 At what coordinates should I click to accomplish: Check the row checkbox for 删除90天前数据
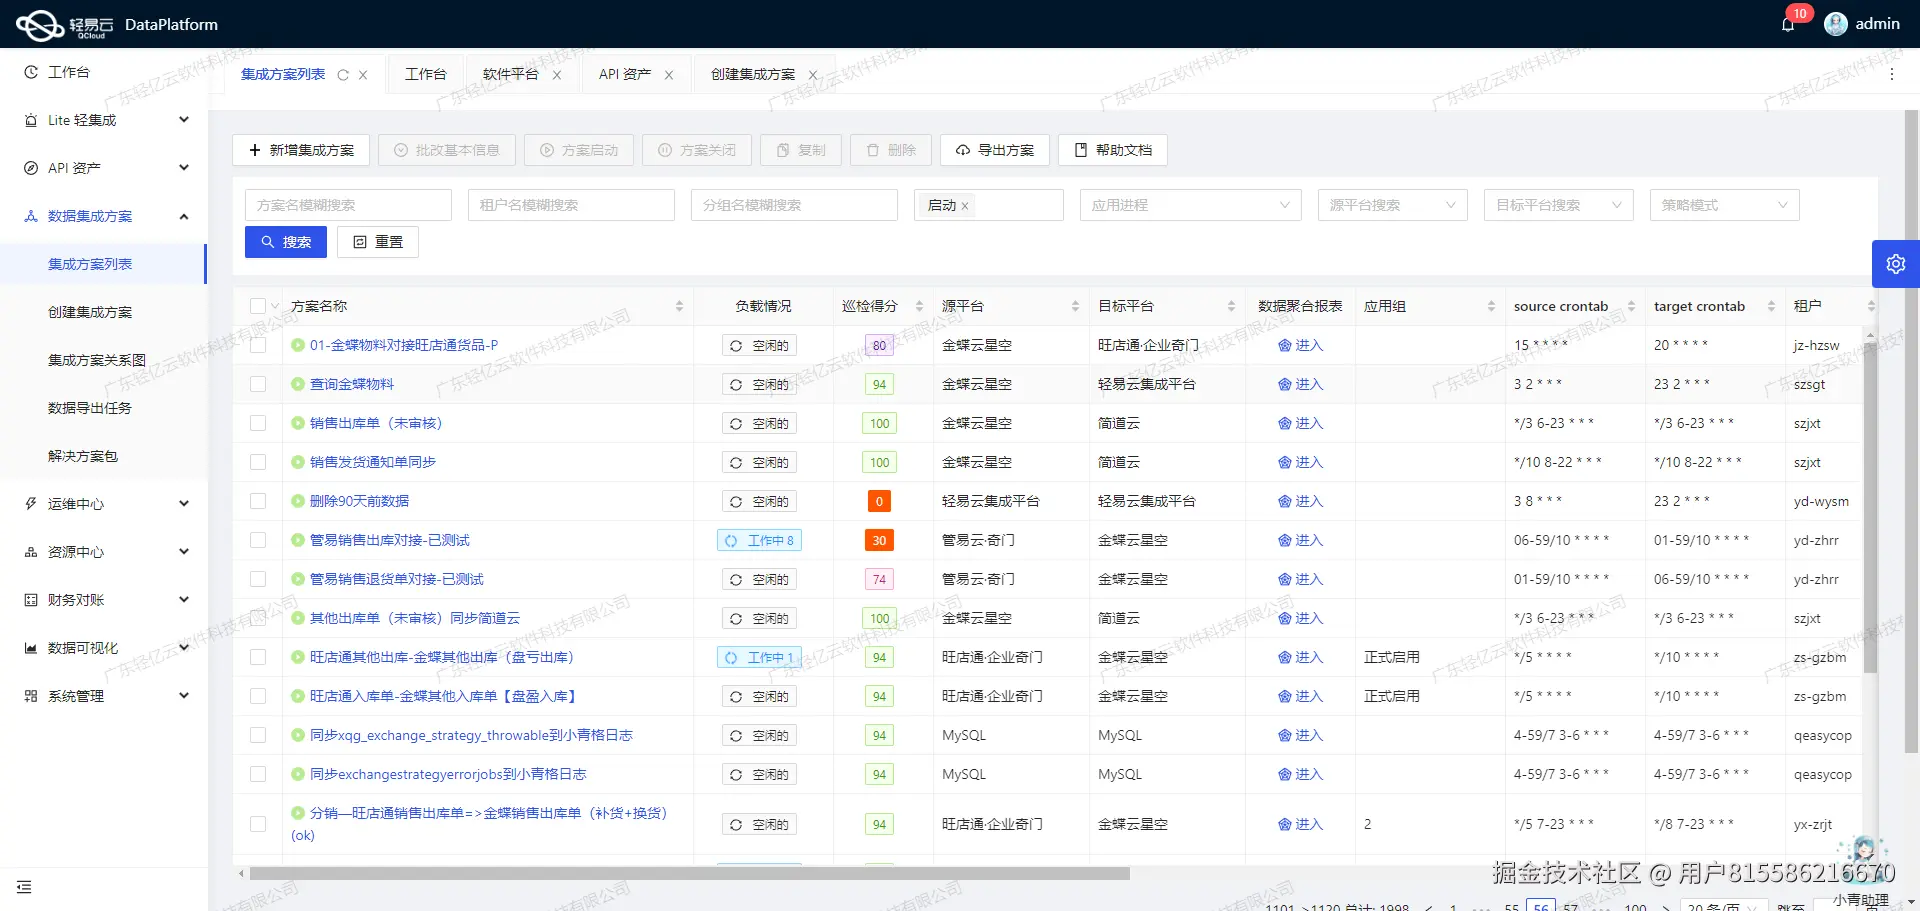(258, 501)
